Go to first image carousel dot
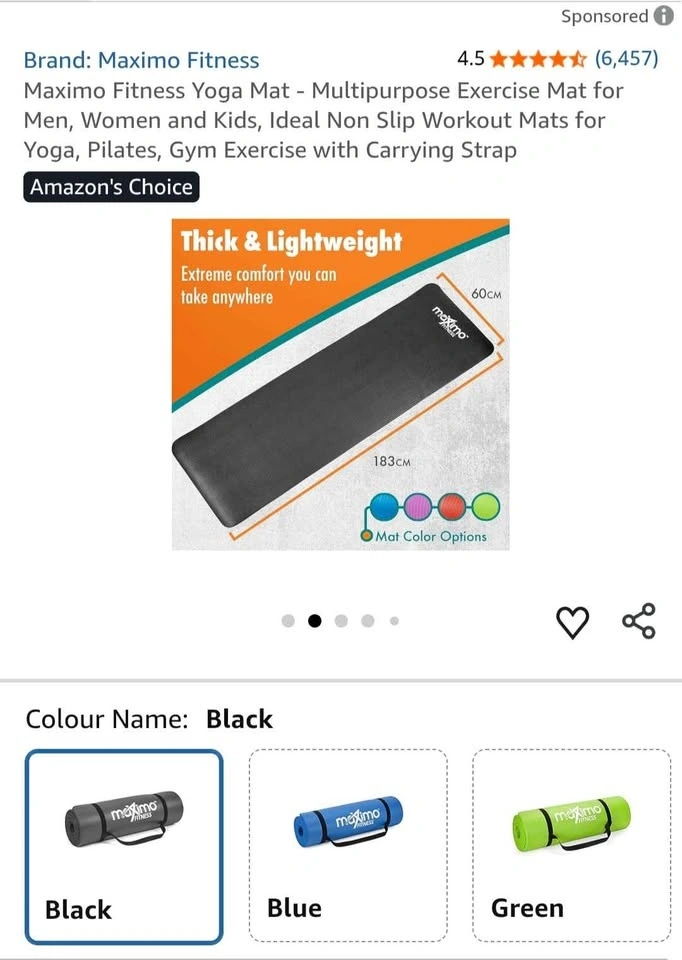The image size is (682, 960). 288,621
